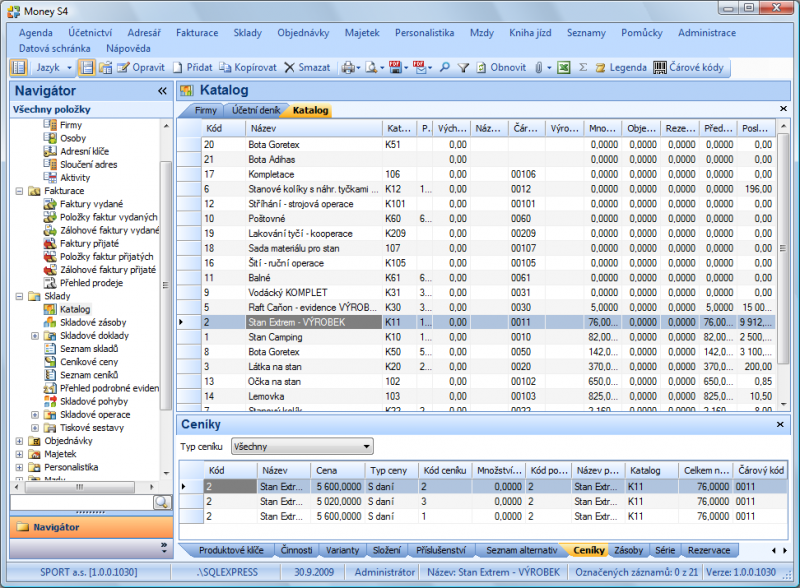Expand the Objednávky tree node
This screenshot has width=800, height=588.
click(x=19, y=441)
